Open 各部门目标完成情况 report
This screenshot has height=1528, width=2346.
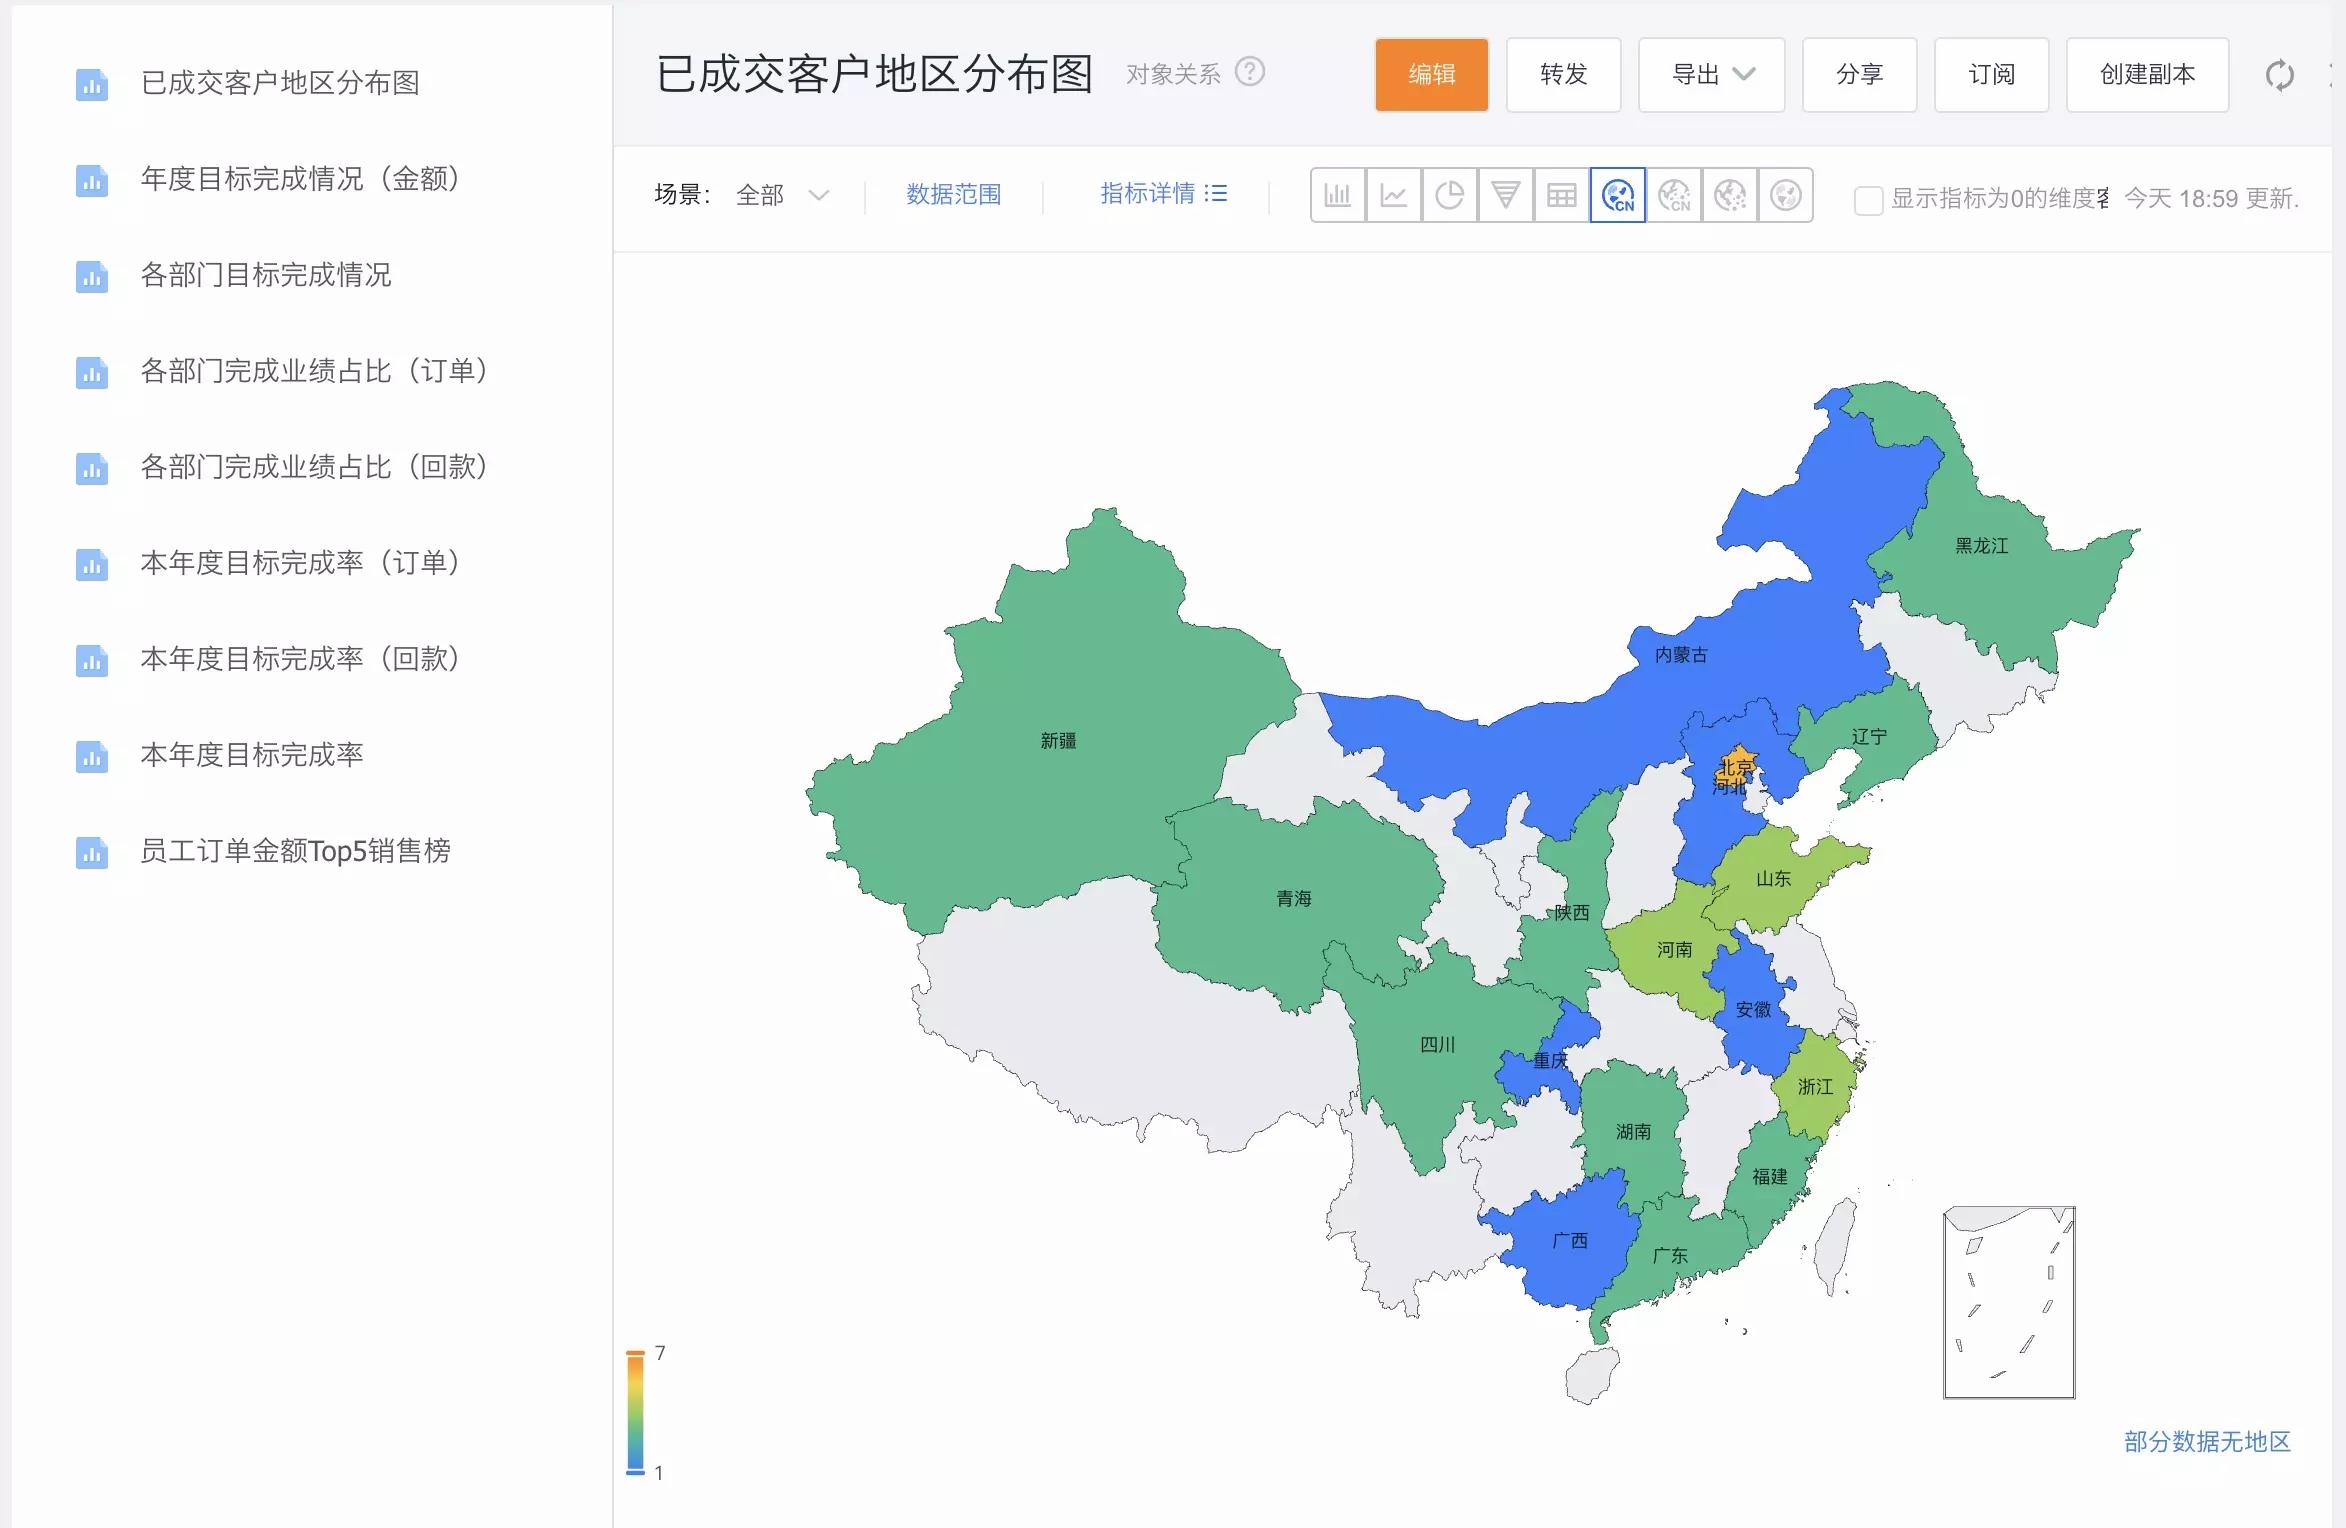[266, 275]
